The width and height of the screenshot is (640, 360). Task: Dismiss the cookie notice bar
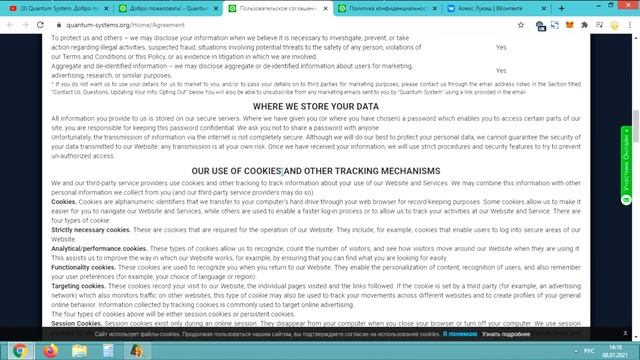click(x=625, y=333)
